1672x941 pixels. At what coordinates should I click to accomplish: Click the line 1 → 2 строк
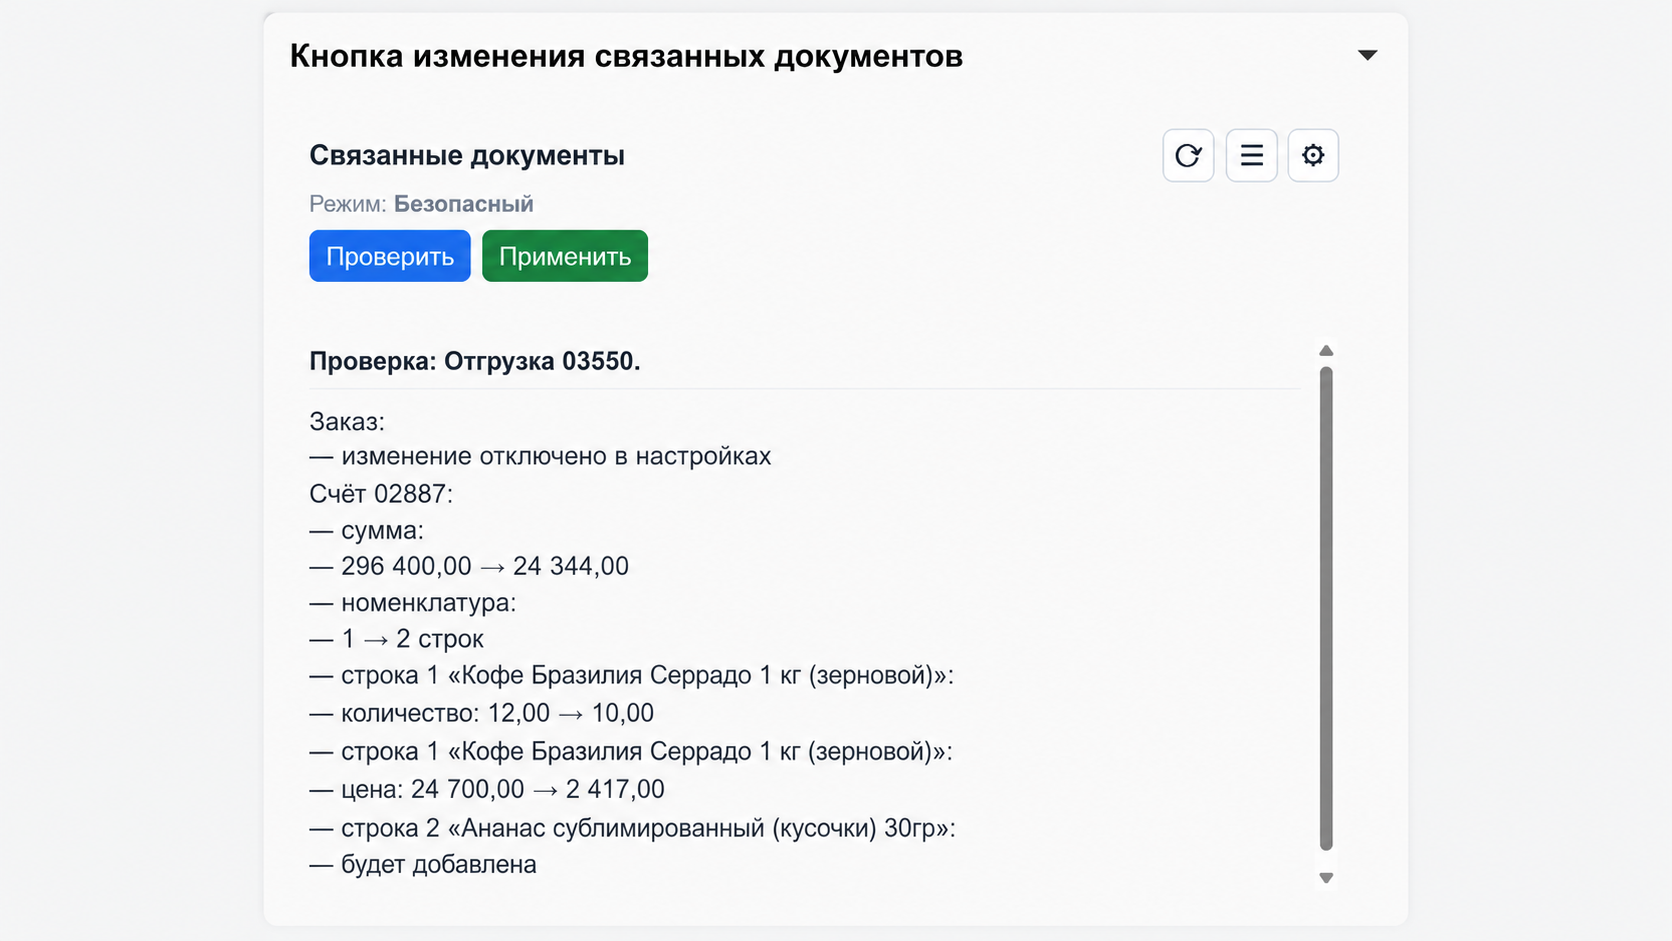click(396, 639)
